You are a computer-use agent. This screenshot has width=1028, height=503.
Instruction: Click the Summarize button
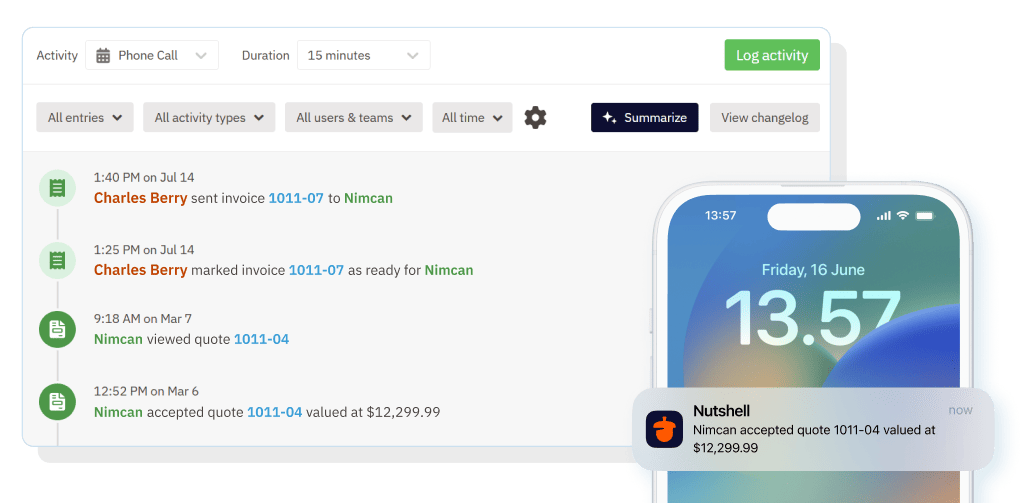coord(644,118)
